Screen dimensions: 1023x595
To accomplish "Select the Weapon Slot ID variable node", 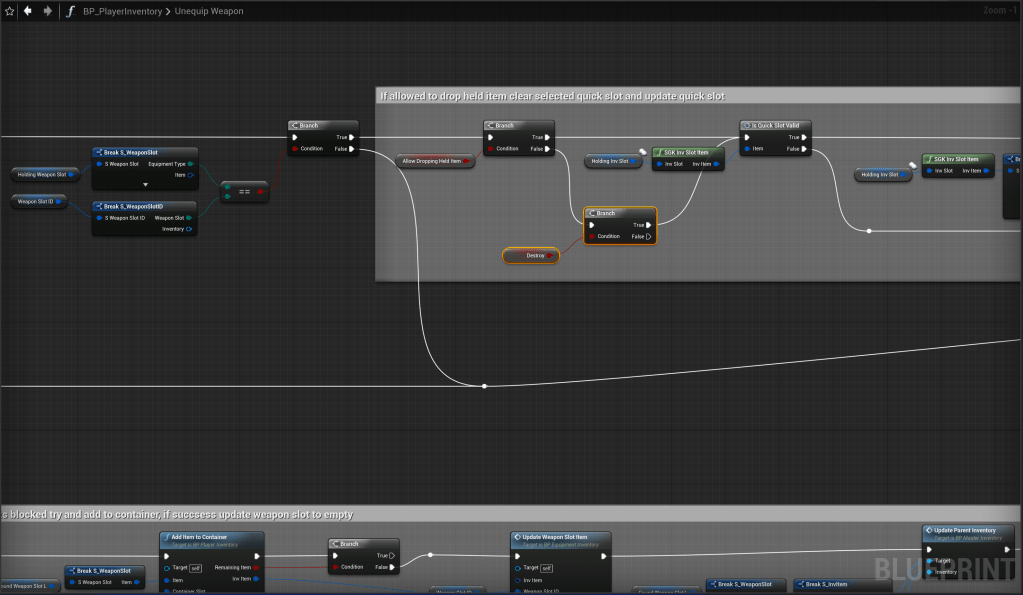I will click(40, 201).
